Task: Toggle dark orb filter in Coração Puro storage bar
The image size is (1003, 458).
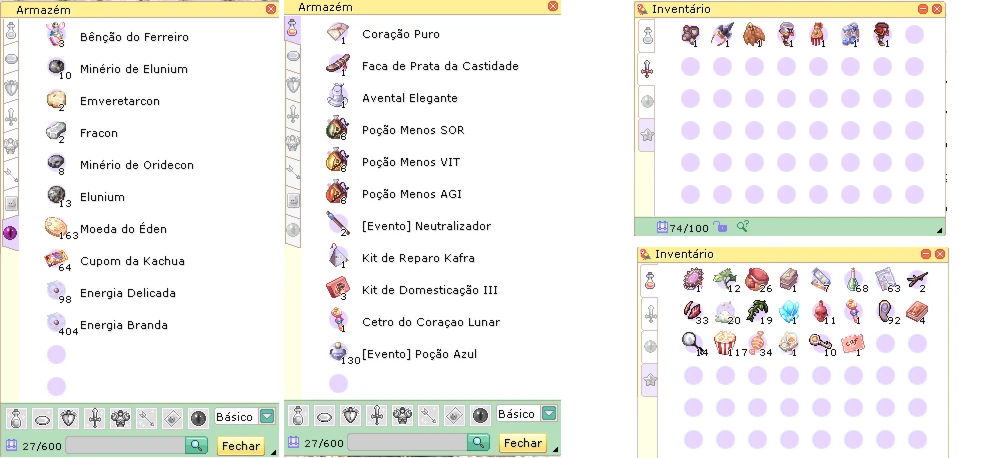Action: click(x=480, y=416)
